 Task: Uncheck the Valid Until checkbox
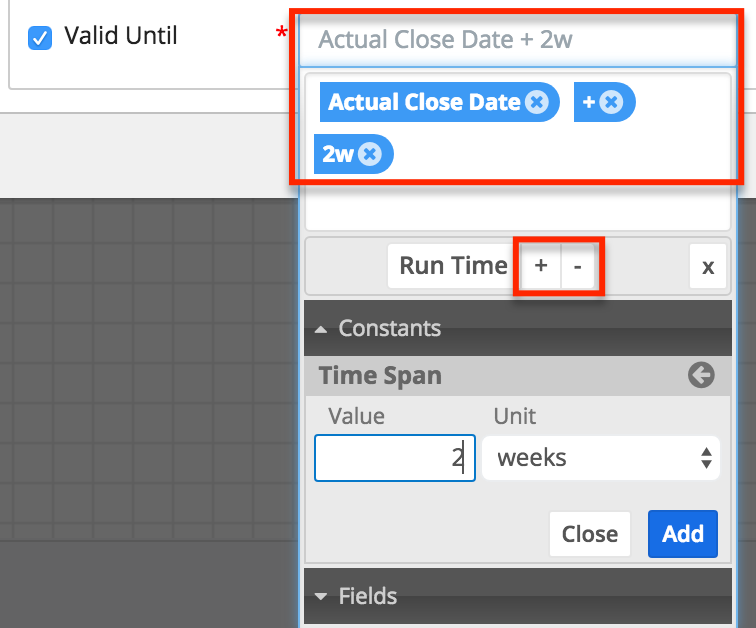pos(40,38)
